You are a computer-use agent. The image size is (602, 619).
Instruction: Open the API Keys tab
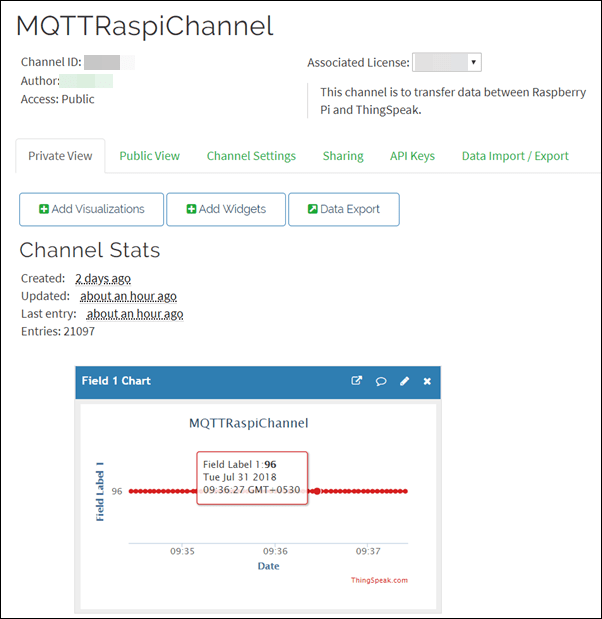point(412,156)
